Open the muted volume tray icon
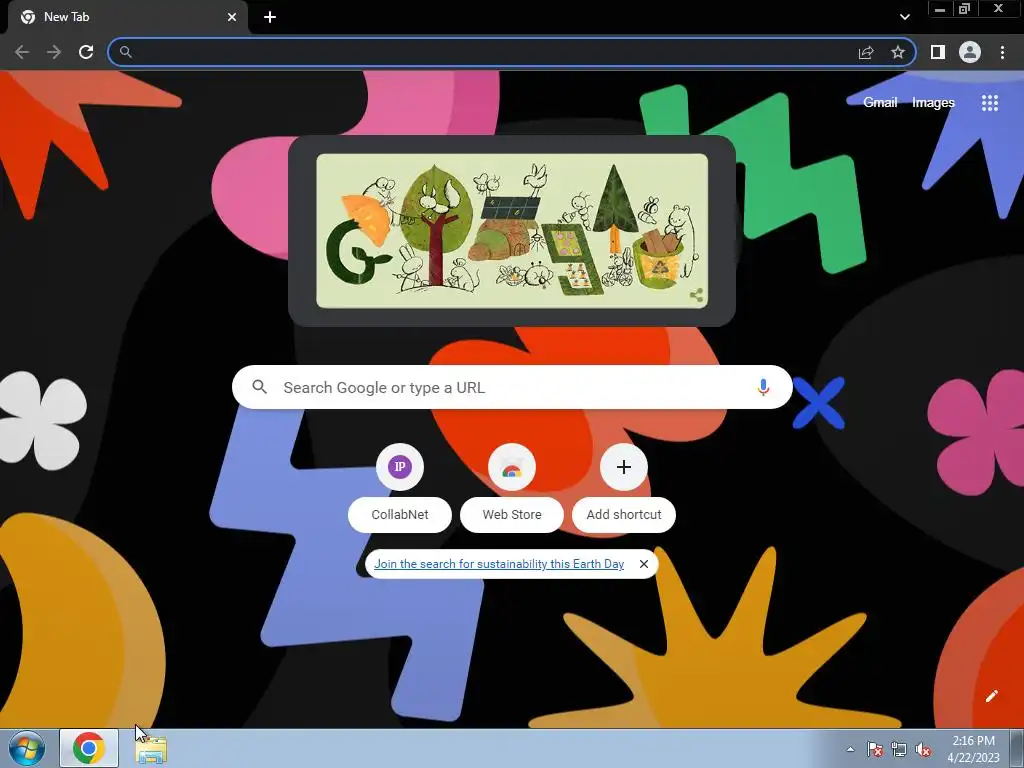The image size is (1024, 768). [x=923, y=749]
